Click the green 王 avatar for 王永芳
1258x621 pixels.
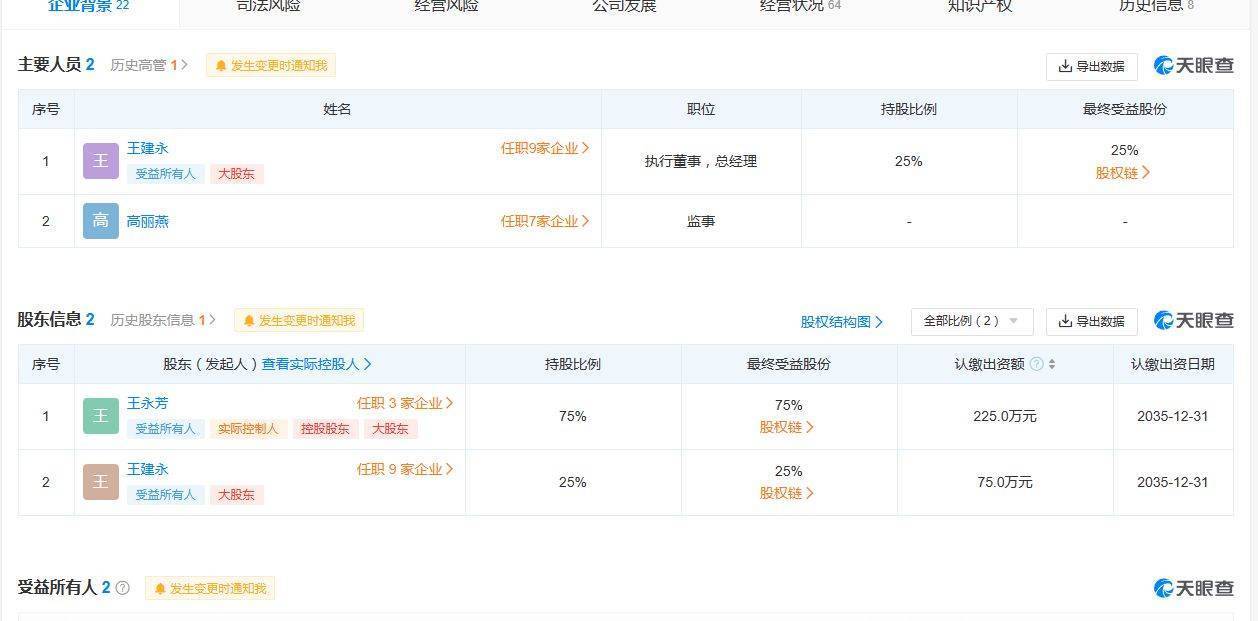[x=101, y=416]
